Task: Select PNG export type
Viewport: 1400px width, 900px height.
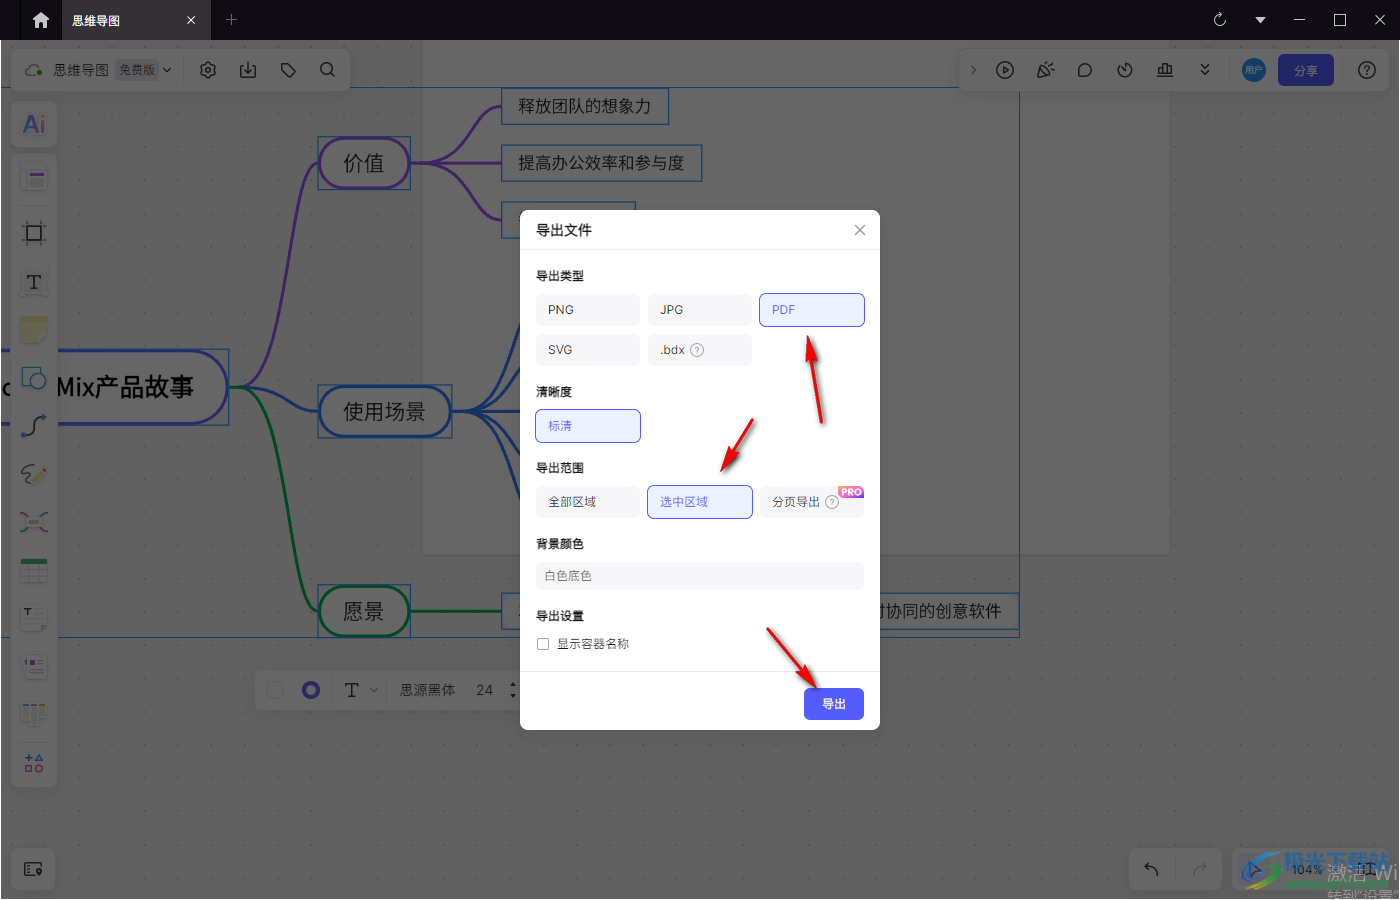Action: (588, 310)
